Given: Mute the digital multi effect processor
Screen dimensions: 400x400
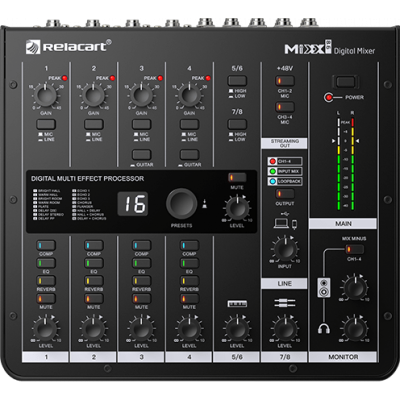Looking at the screenshot, I should pyautogui.click(x=237, y=178).
